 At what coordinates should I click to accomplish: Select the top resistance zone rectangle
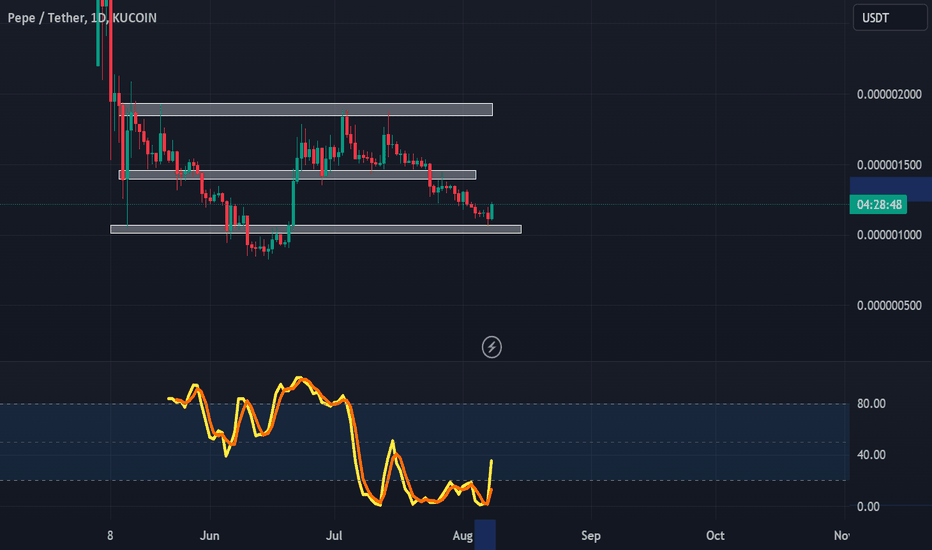point(306,109)
